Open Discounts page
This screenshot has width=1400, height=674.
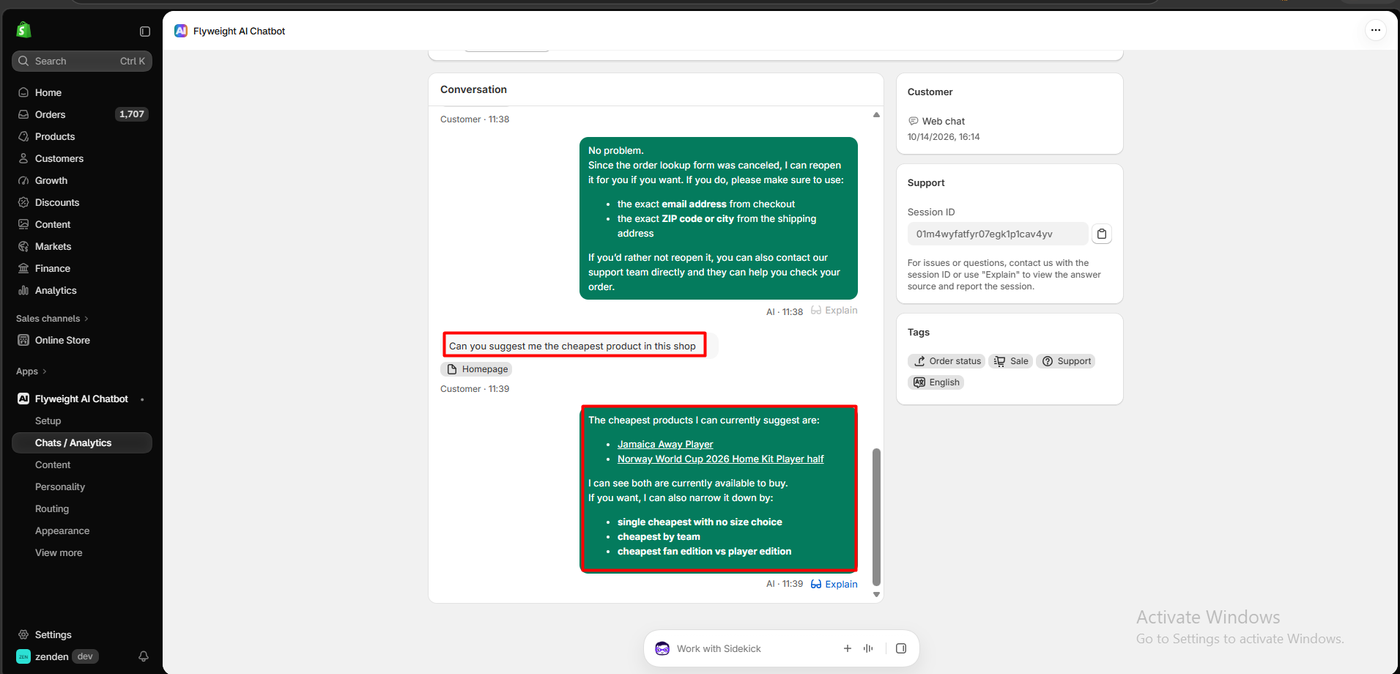(x=82, y=202)
